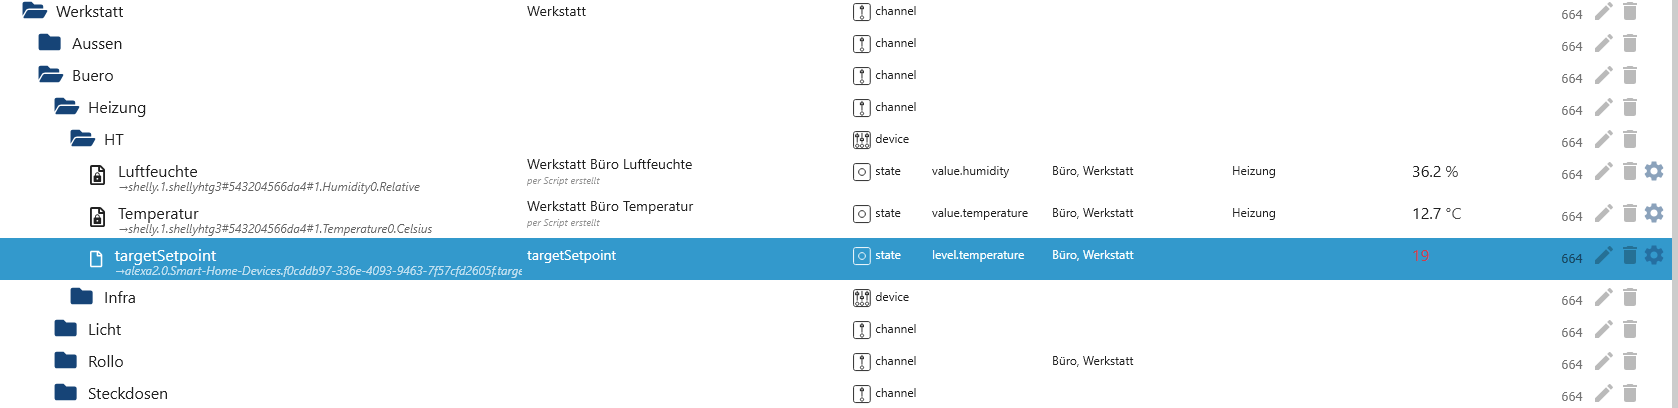Click the level.temperature role of targetSetpoint
This screenshot has width=1678, height=408.
click(977, 256)
